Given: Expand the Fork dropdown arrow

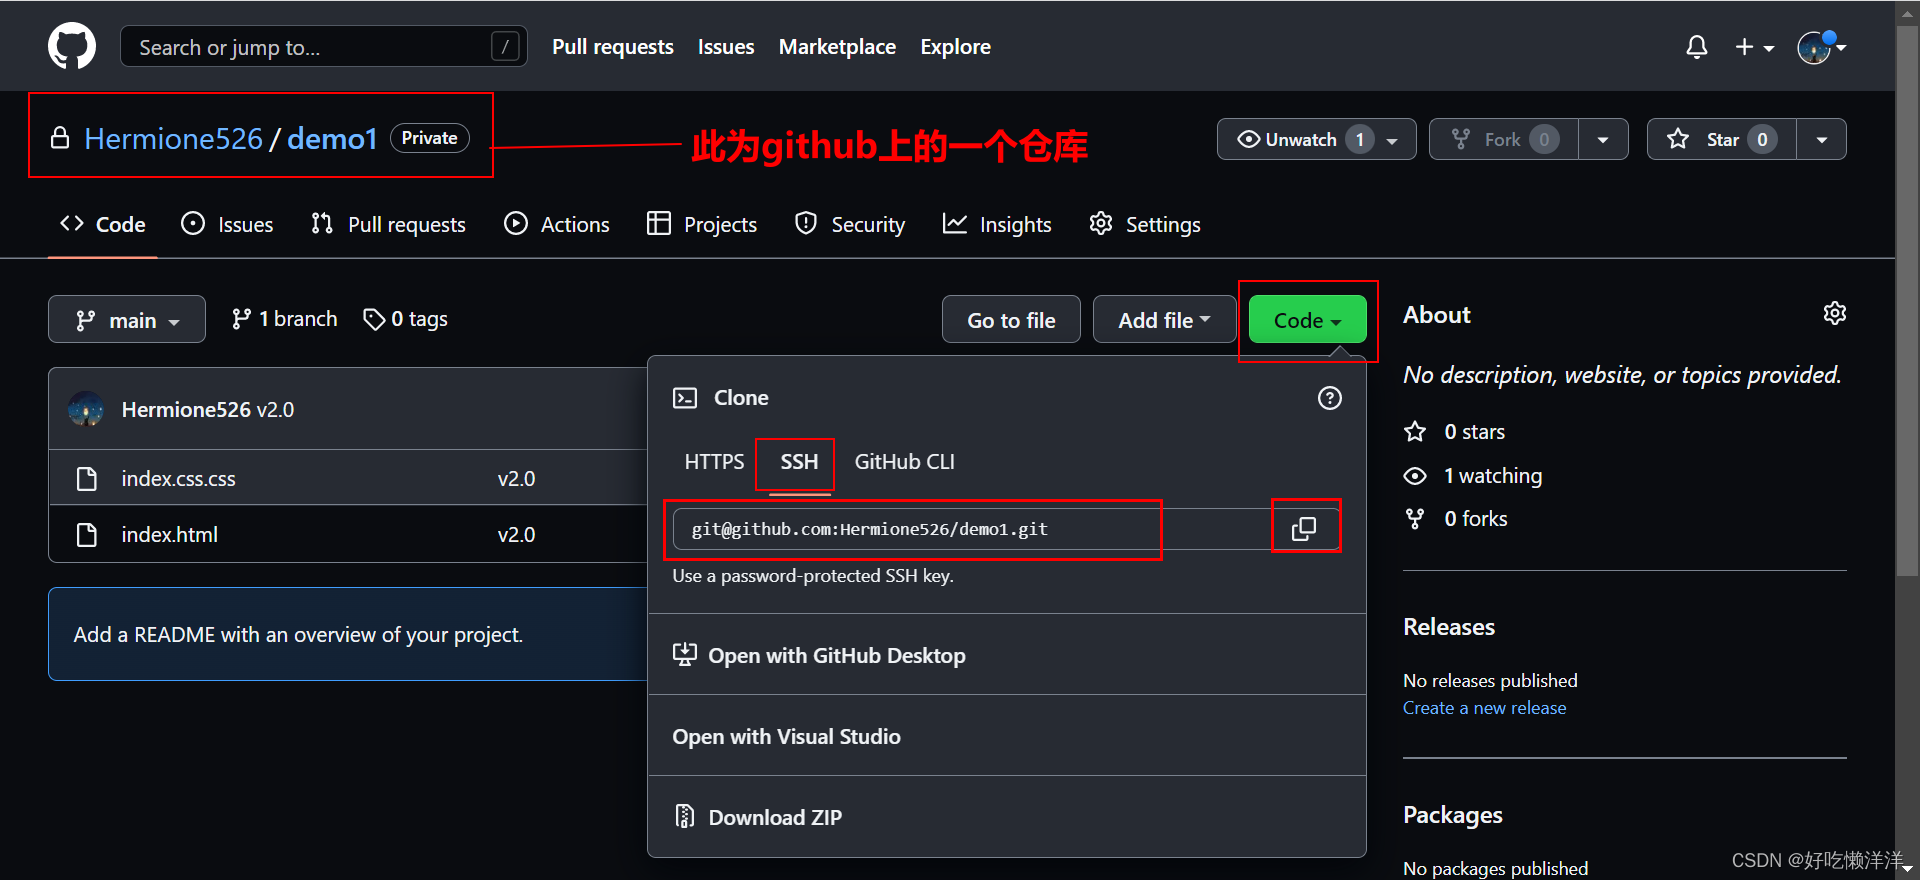Looking at the screenshot, I should [1603, 139].
